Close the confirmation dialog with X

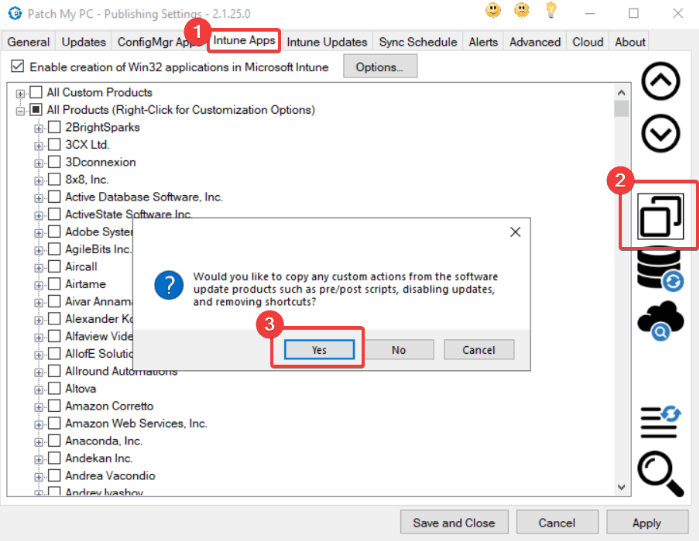515,232
